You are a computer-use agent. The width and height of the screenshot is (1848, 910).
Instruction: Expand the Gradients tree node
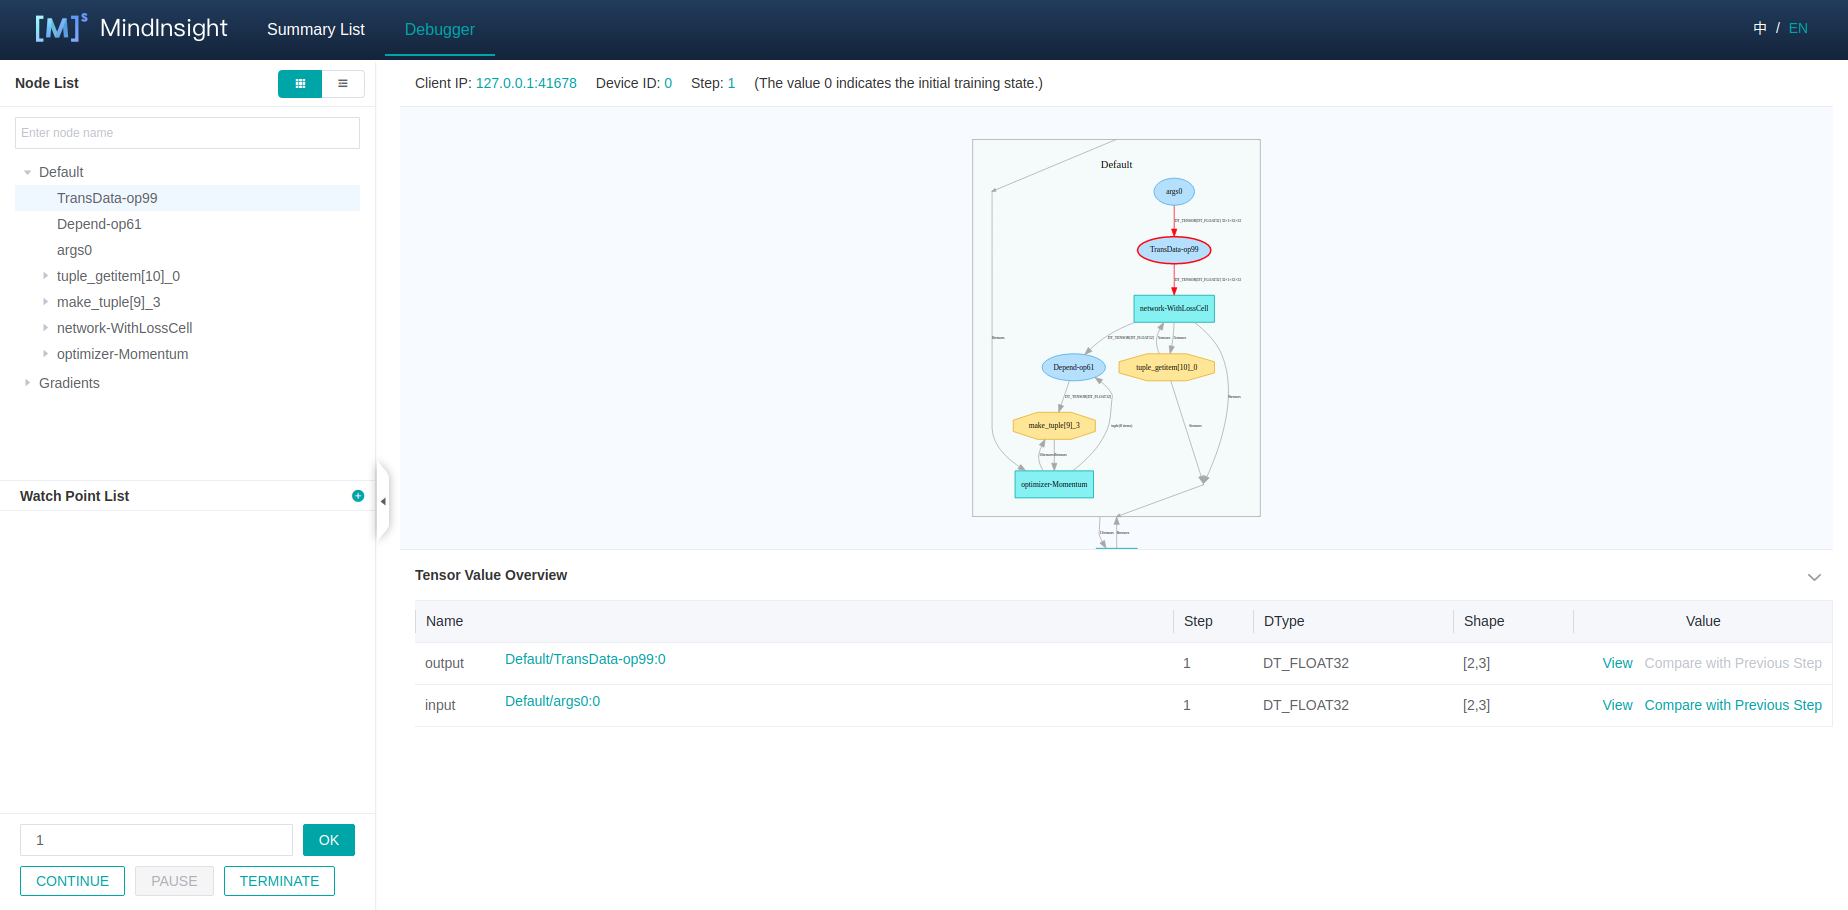[x=28, y=383]
